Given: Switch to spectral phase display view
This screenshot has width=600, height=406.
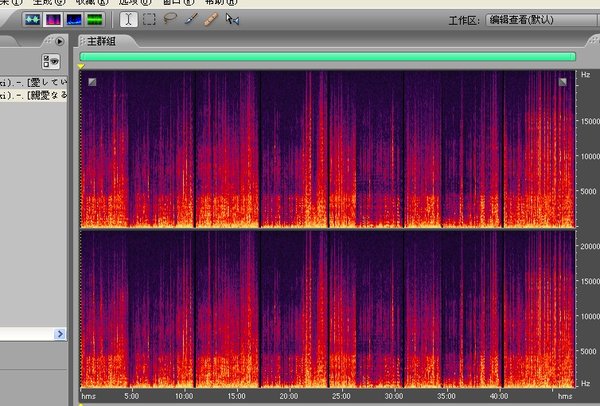Looking at the screenshot, I should tap(95, 19).
